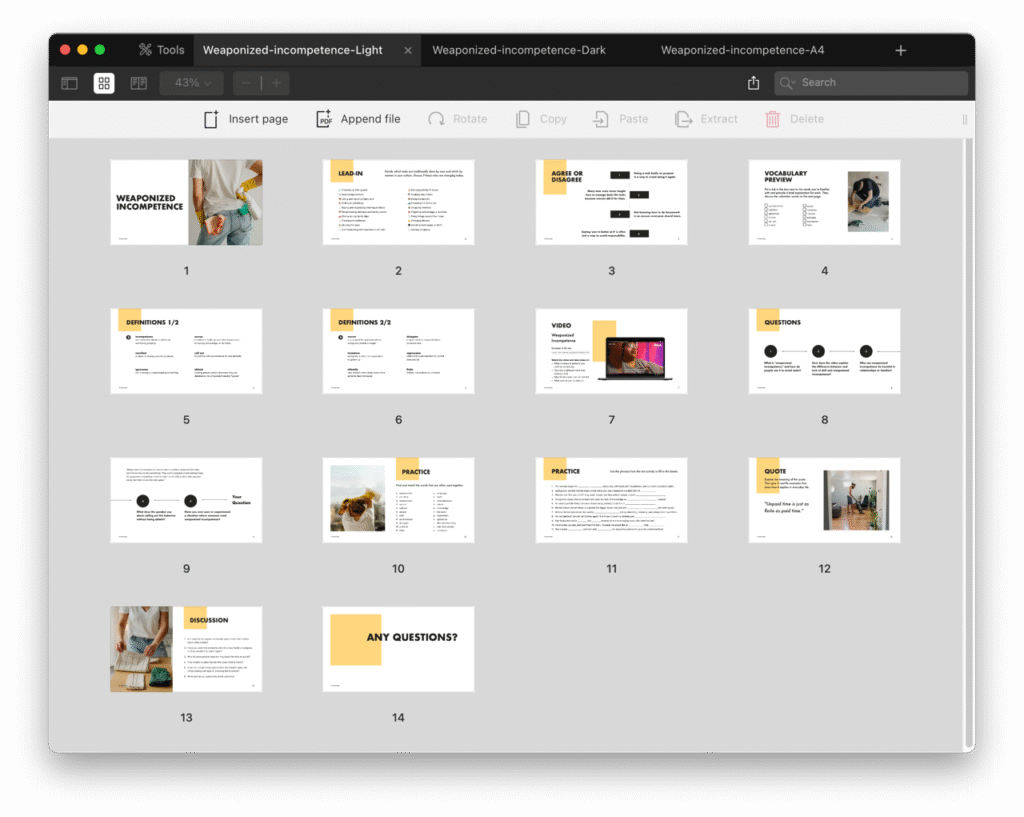Image resolution: width=1024 pixels, height=817 pixels.
Task: Switch to the Weaponized-incompetence-Dark tab
Action: [x=518, y=50]
